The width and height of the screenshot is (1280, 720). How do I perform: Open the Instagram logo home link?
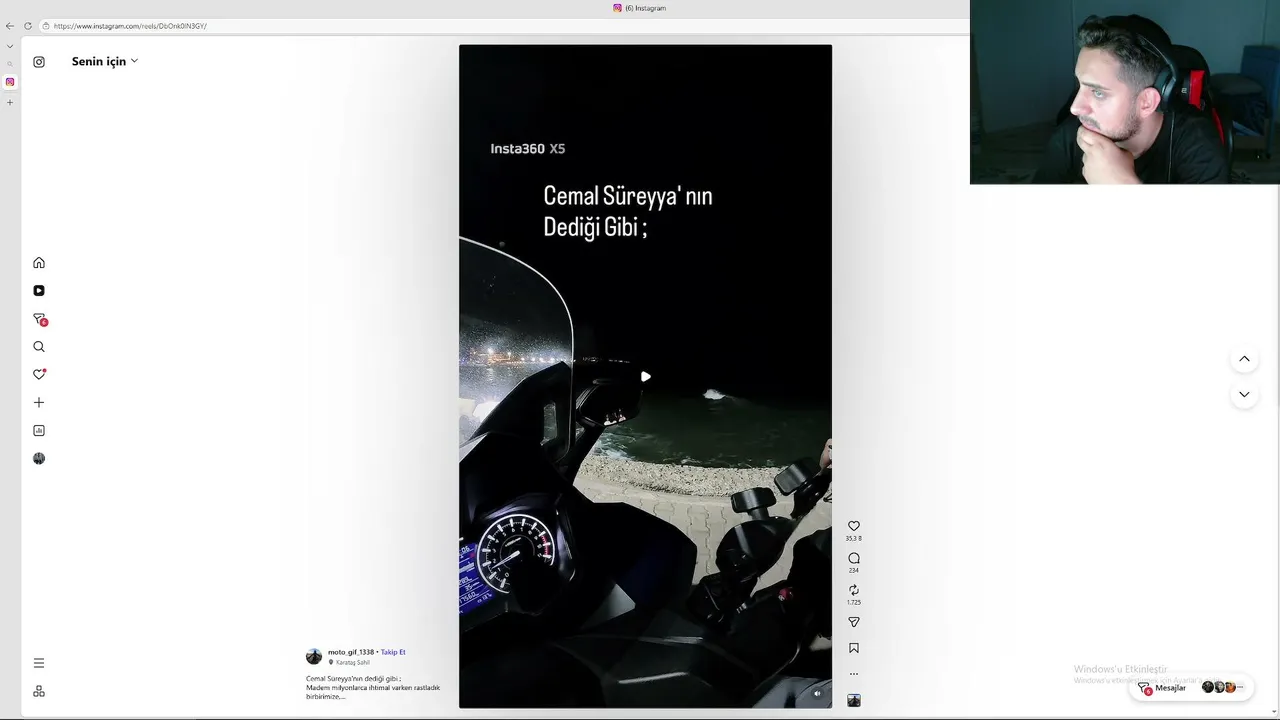coord(39,62)
